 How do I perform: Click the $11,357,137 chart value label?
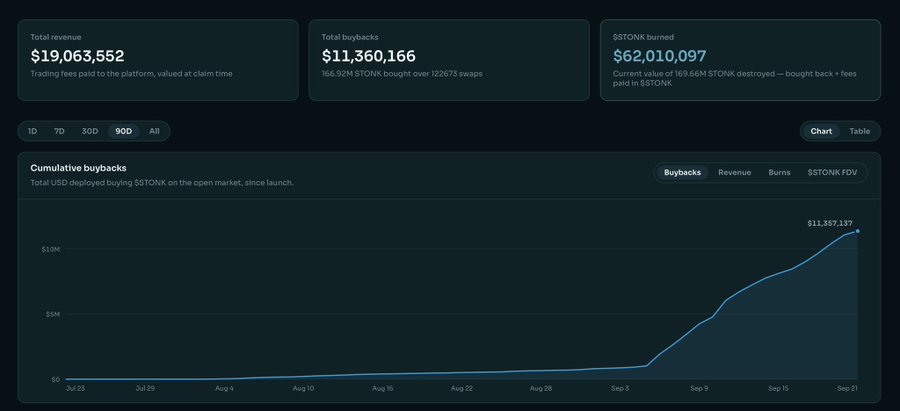[x=829, y=223]
